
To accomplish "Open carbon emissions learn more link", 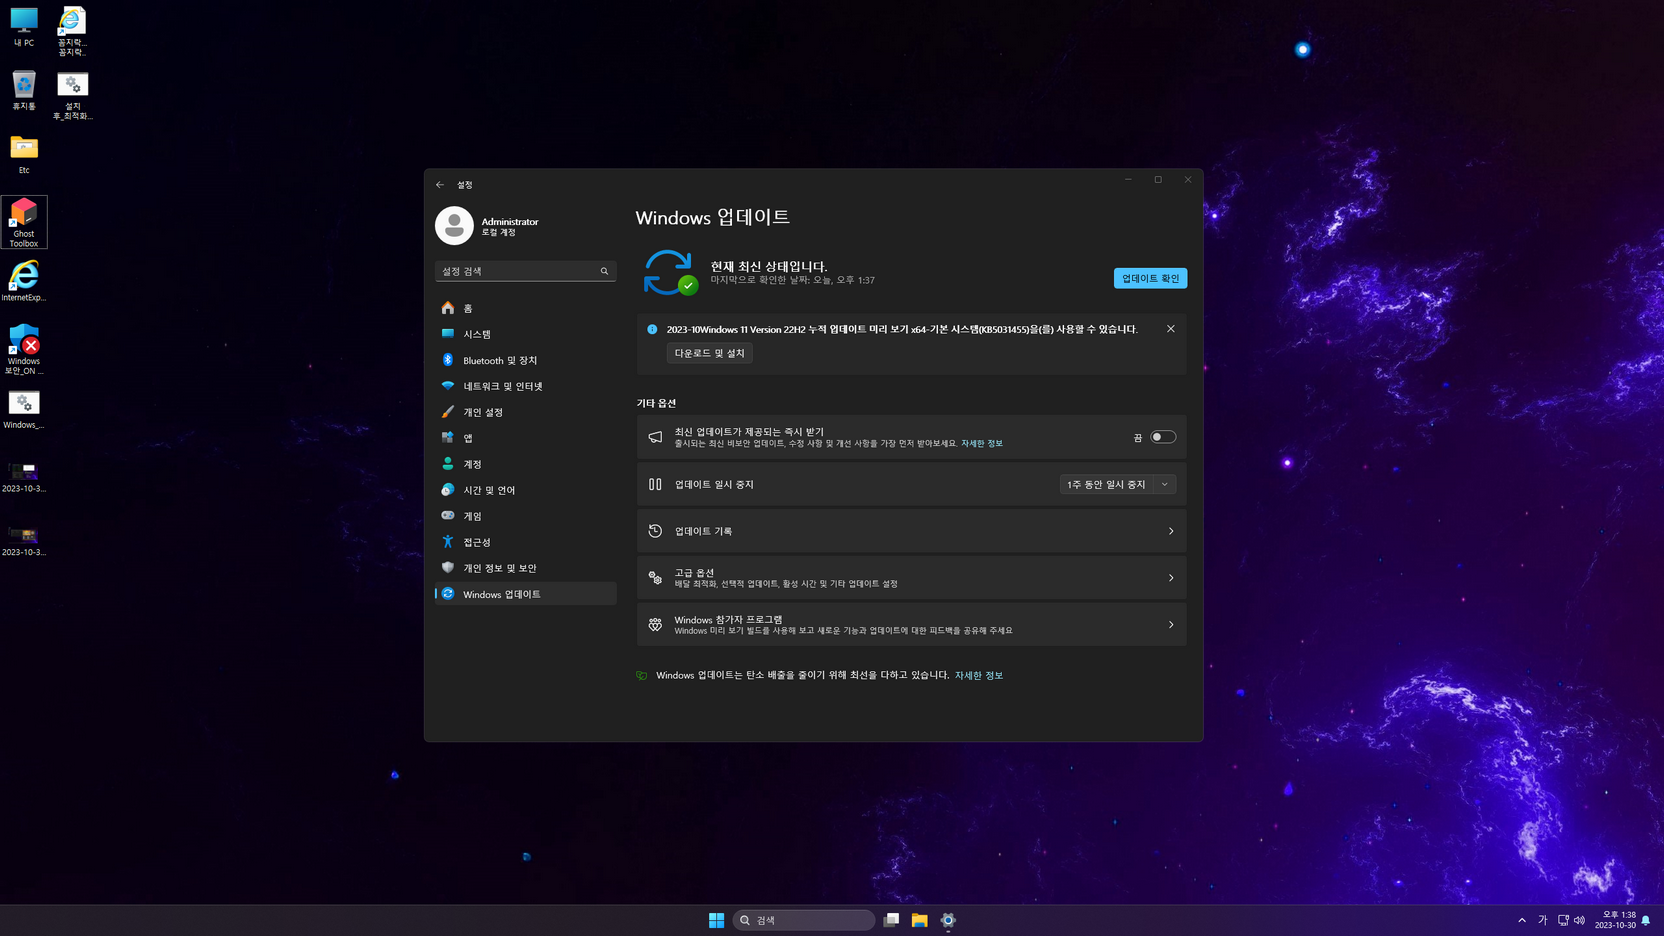I will click(978, 675).
